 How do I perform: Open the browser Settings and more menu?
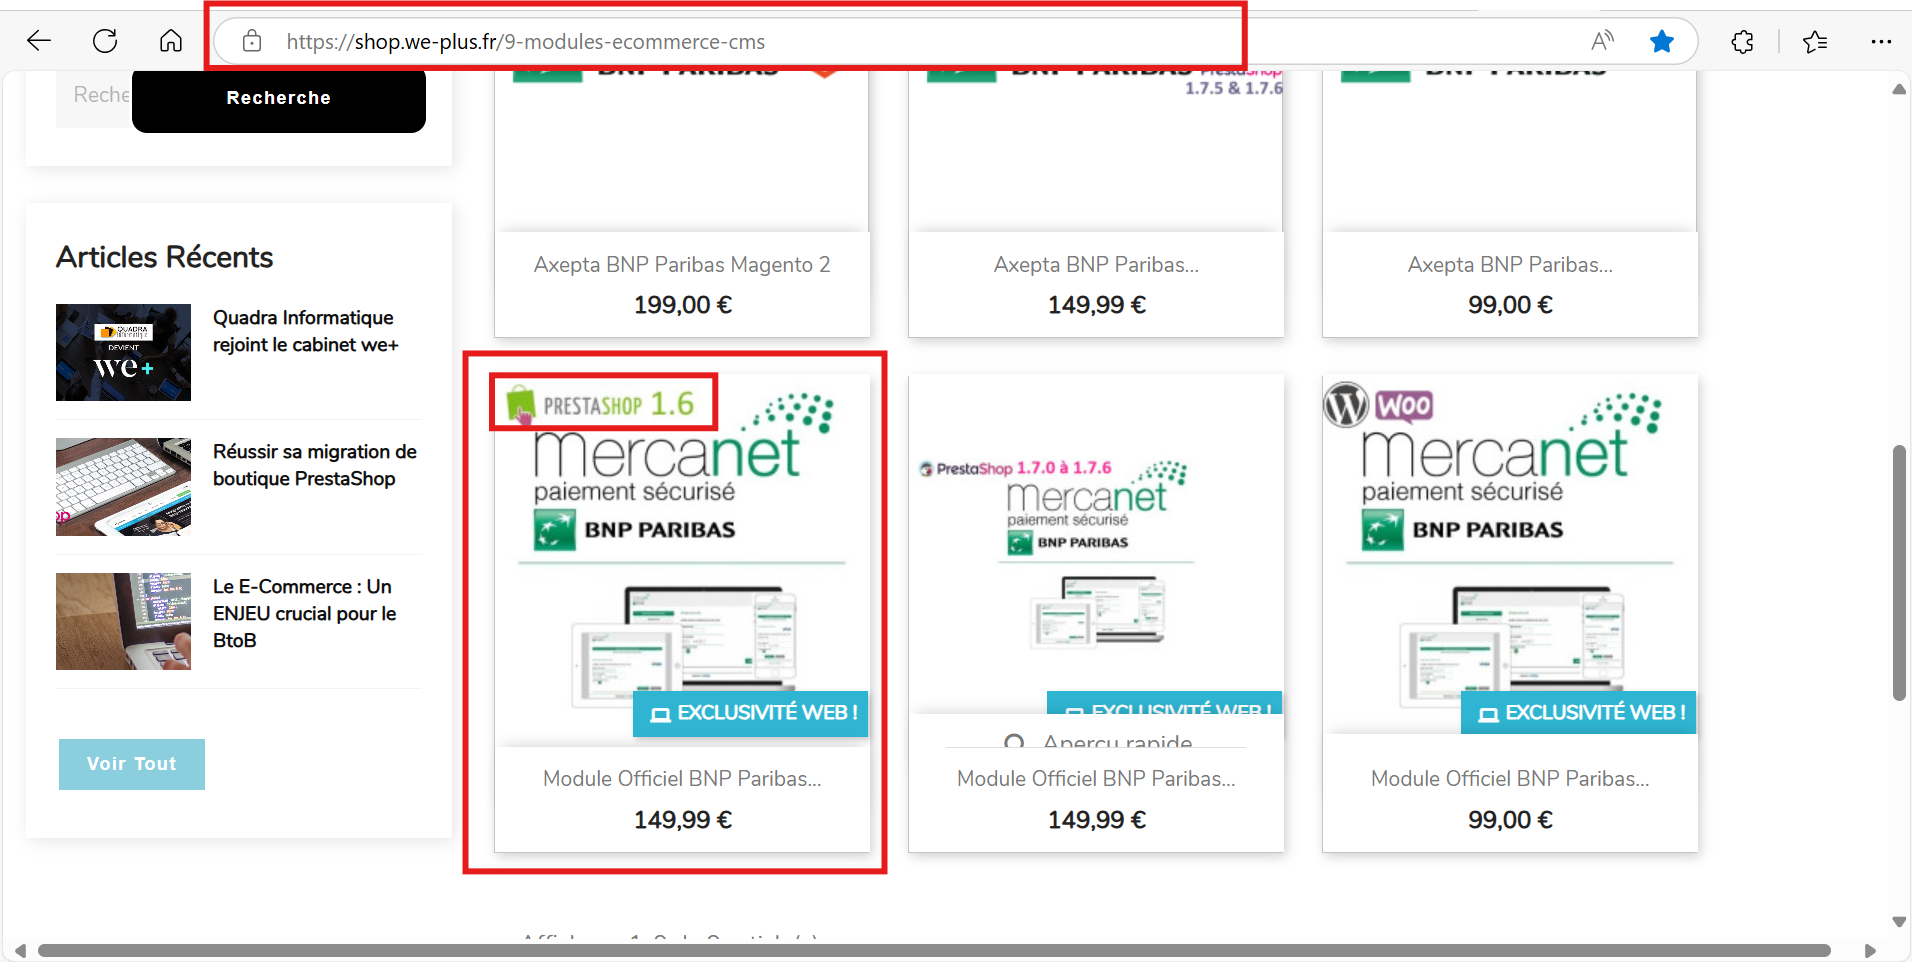pos(1881,41)
